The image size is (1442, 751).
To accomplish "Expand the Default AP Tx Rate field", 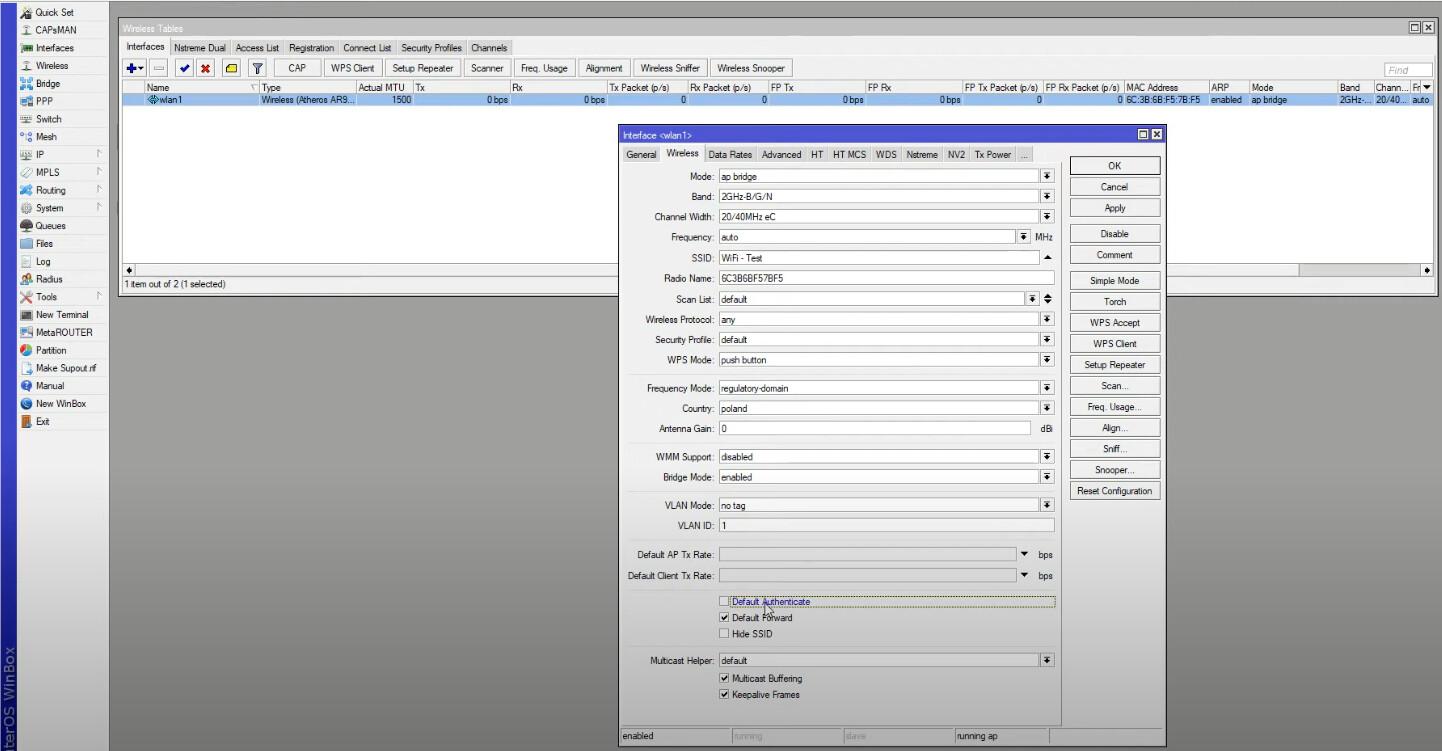I will tap(1024, 554).
